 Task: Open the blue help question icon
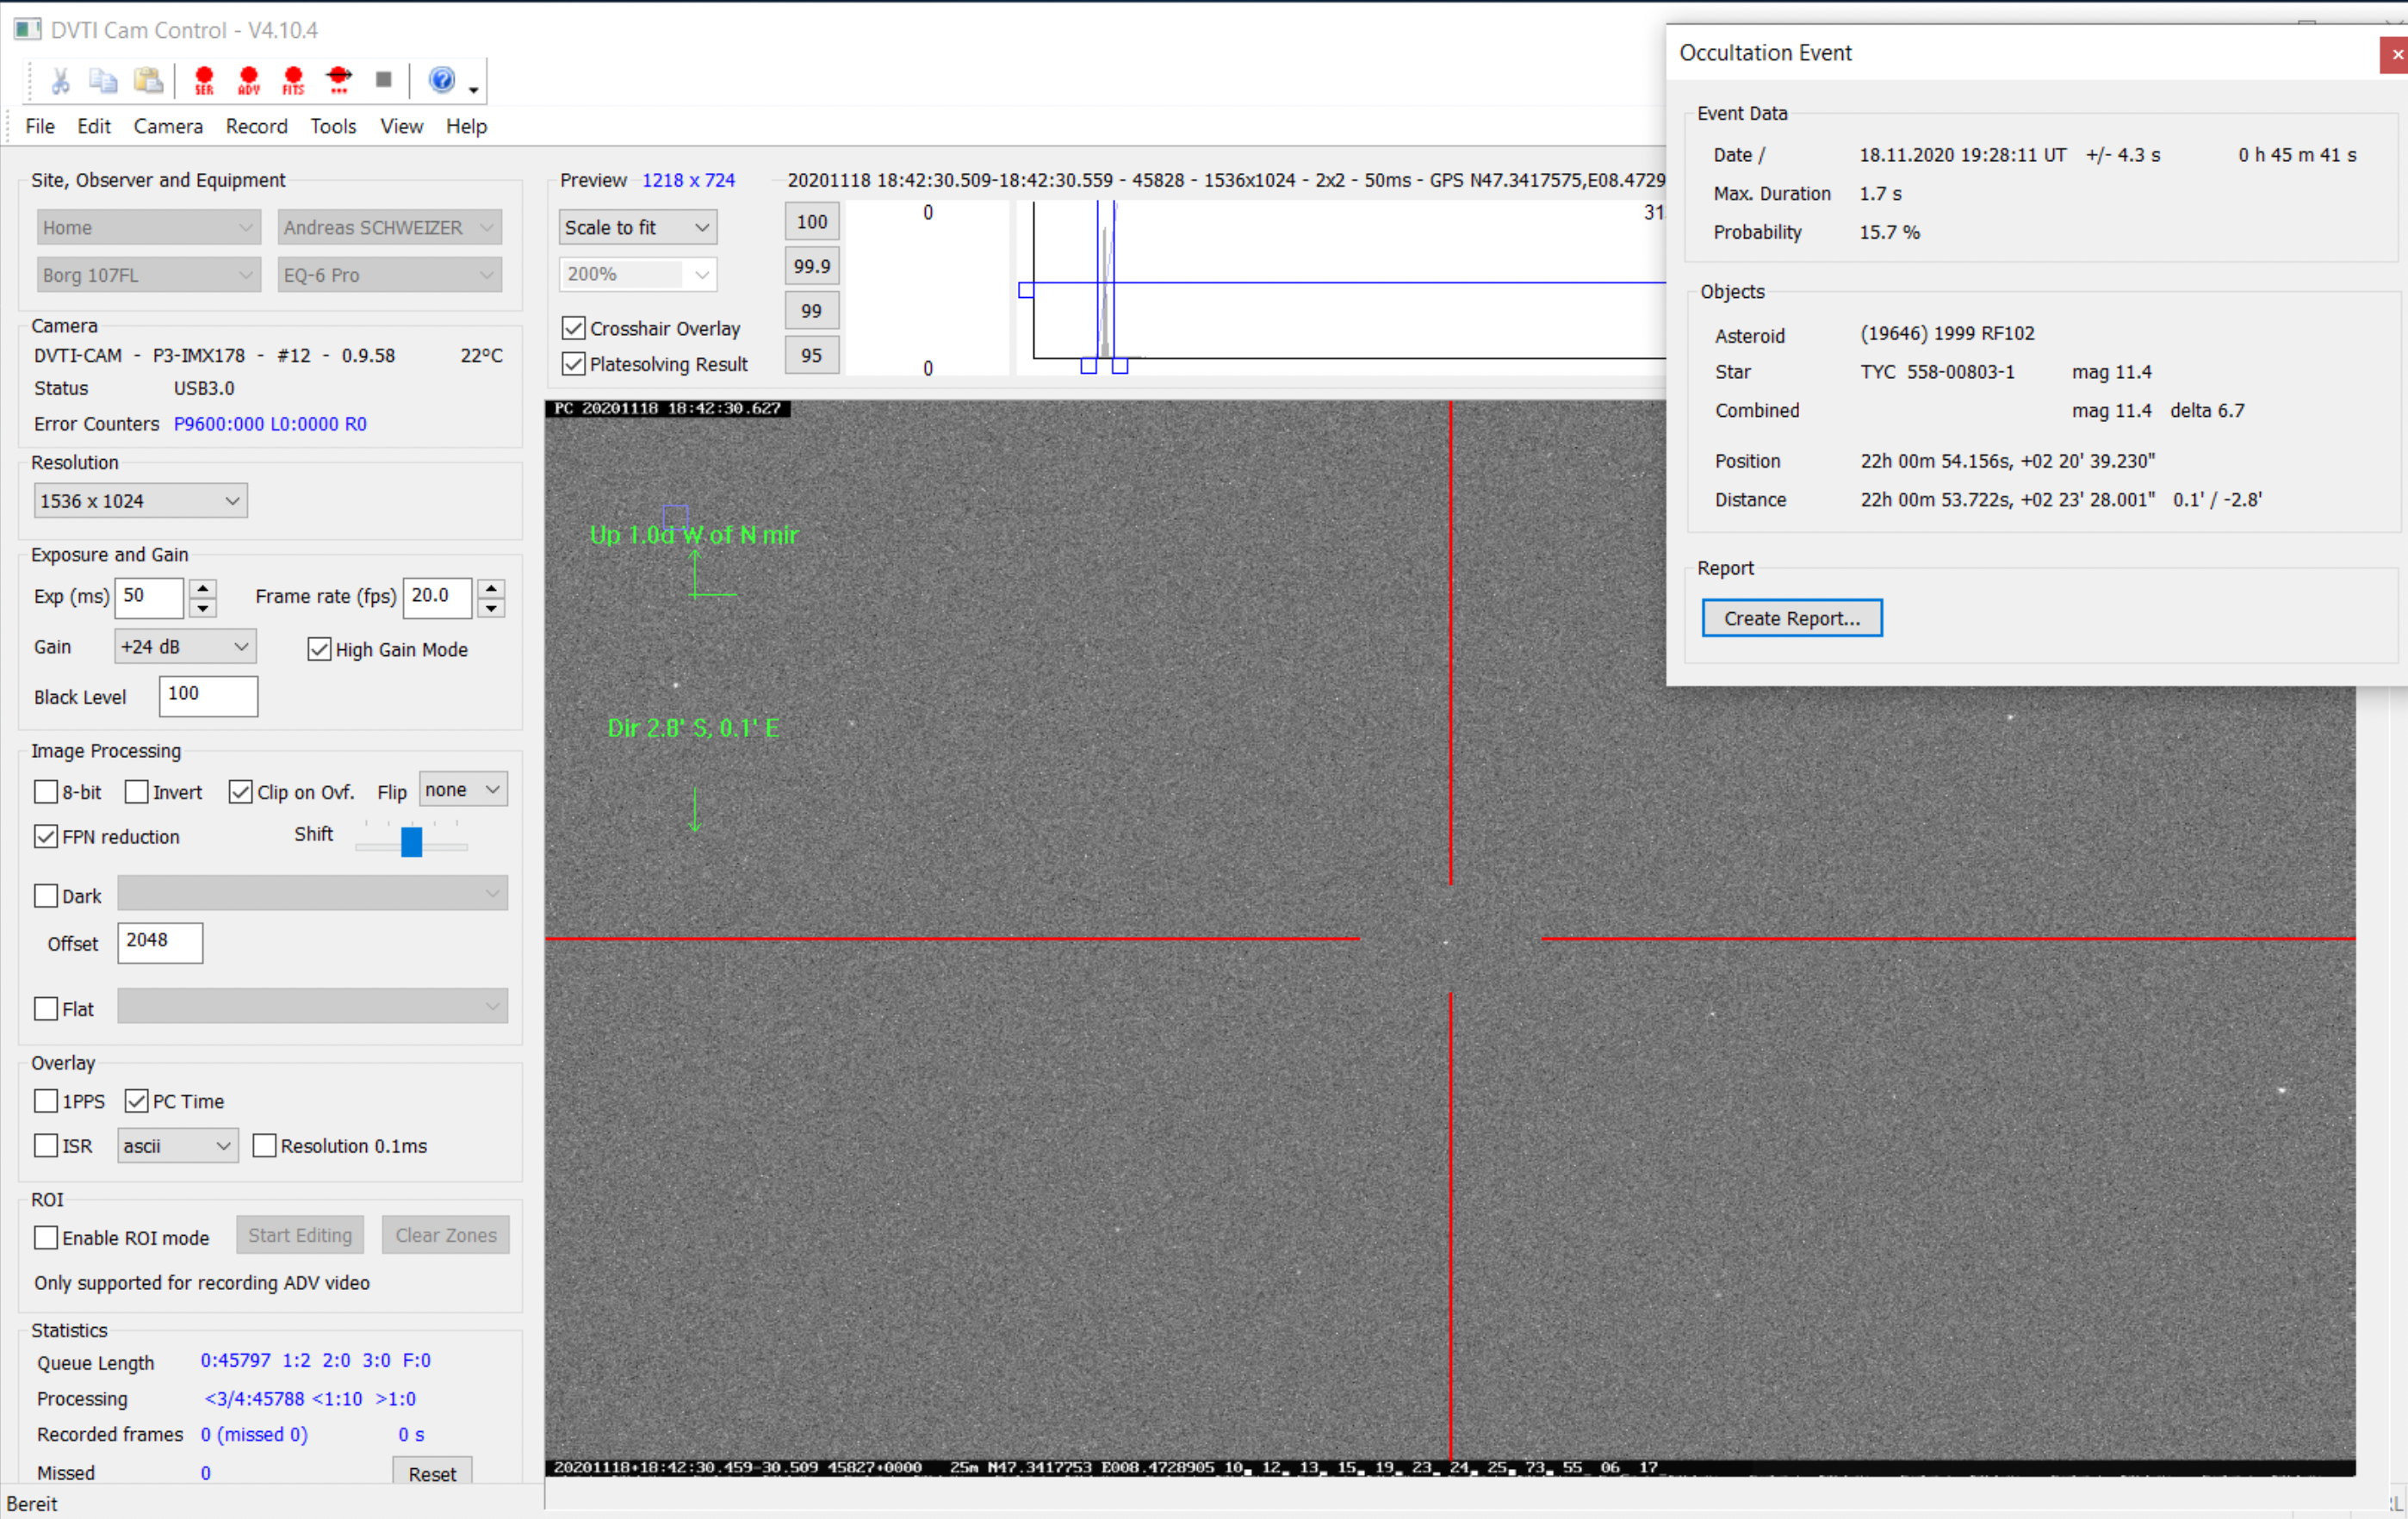click(442, 80)
